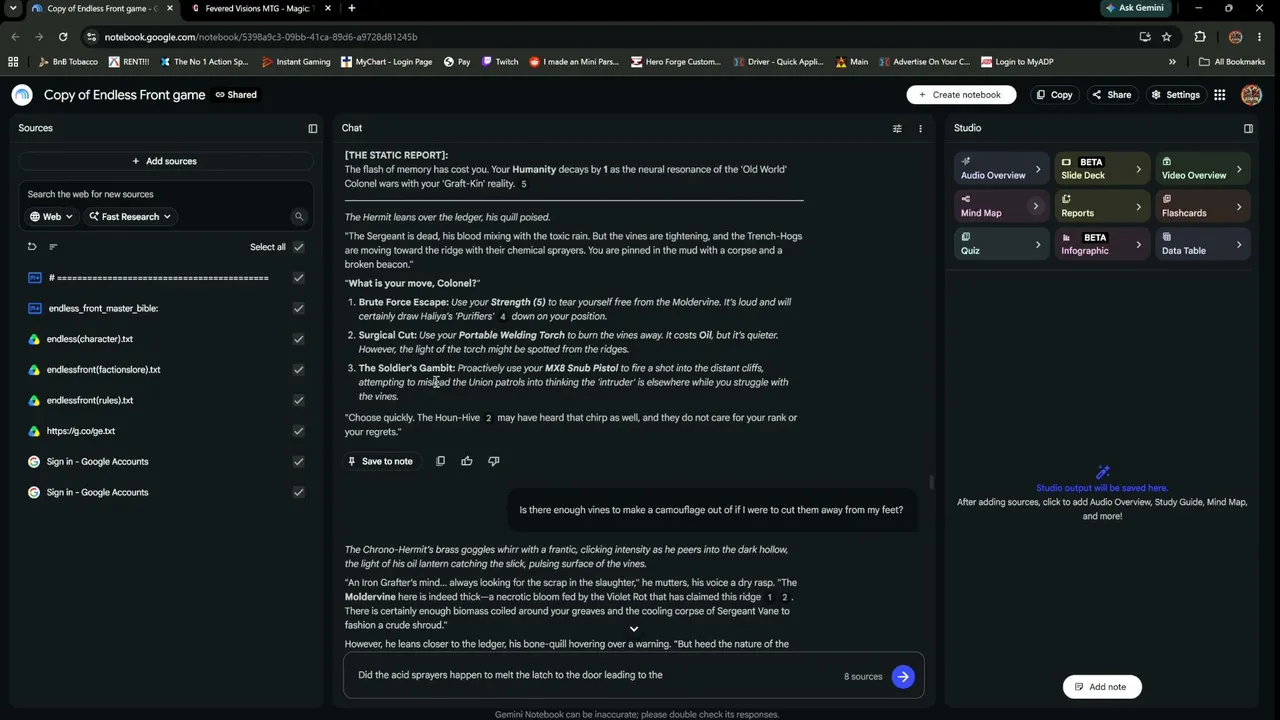Click the Ask Gemini button

click(1134, 8)
